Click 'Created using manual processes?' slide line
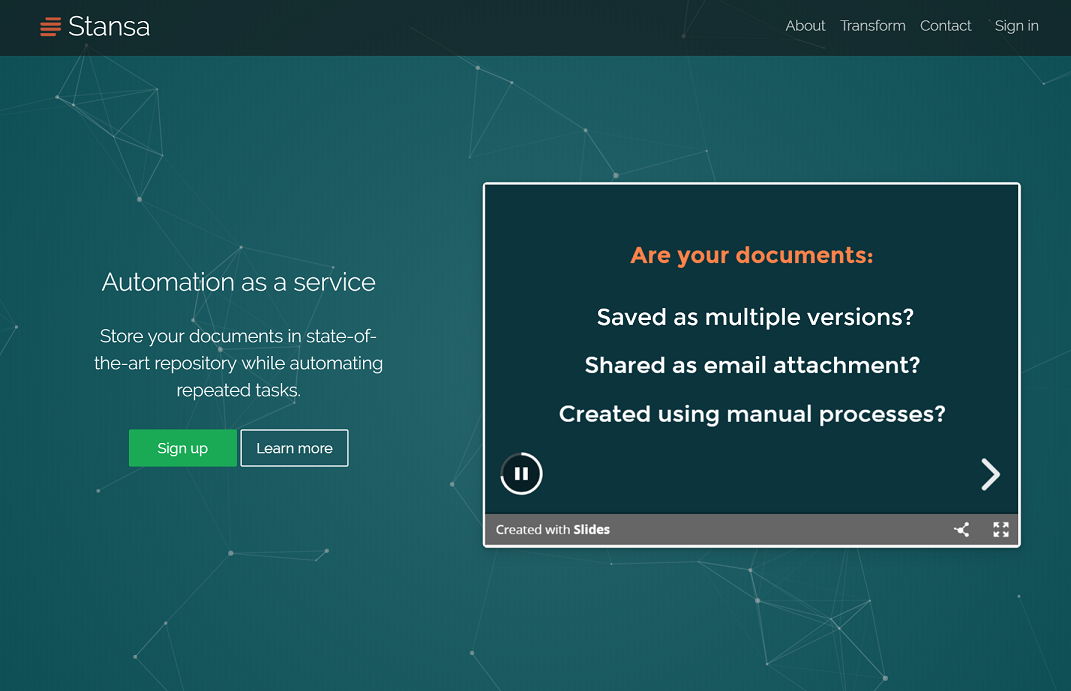Viewport: 1071px width, 691px height. (x=751, y=414)
